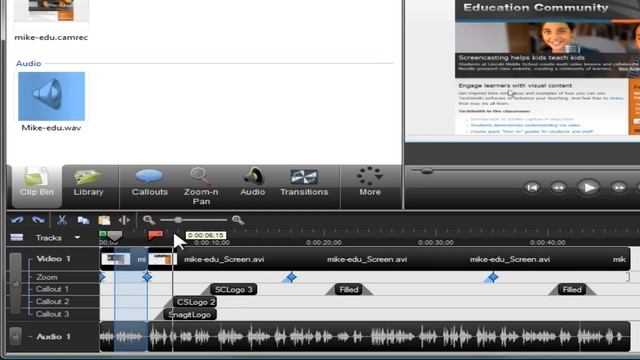
Task: Click the track display icon beside Tracks
Action: point(16,237)
